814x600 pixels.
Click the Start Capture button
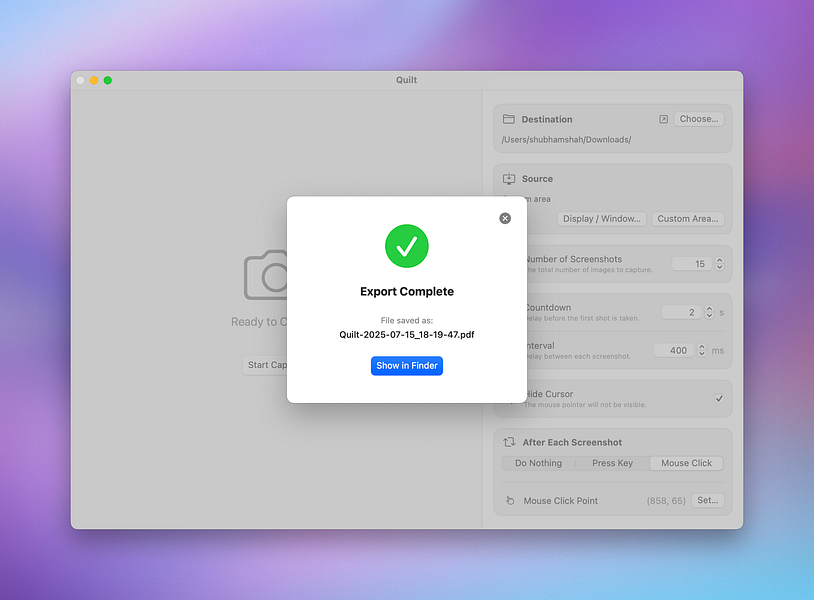265,365
